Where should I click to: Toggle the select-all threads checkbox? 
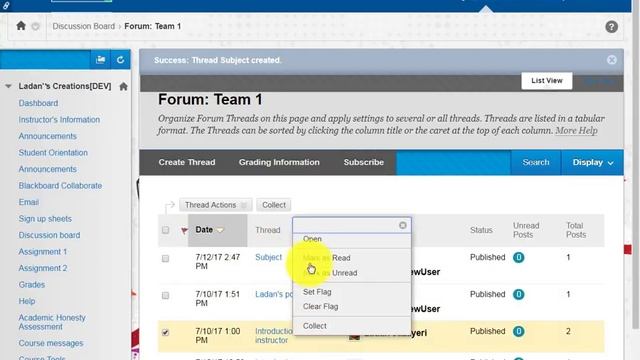[x=165, y=230]
